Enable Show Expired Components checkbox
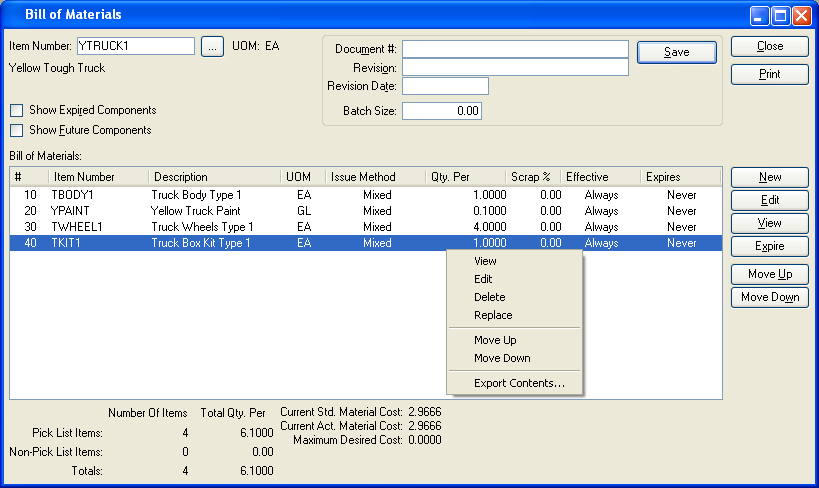The image size is (819, 488). click(x=16, y=110)
